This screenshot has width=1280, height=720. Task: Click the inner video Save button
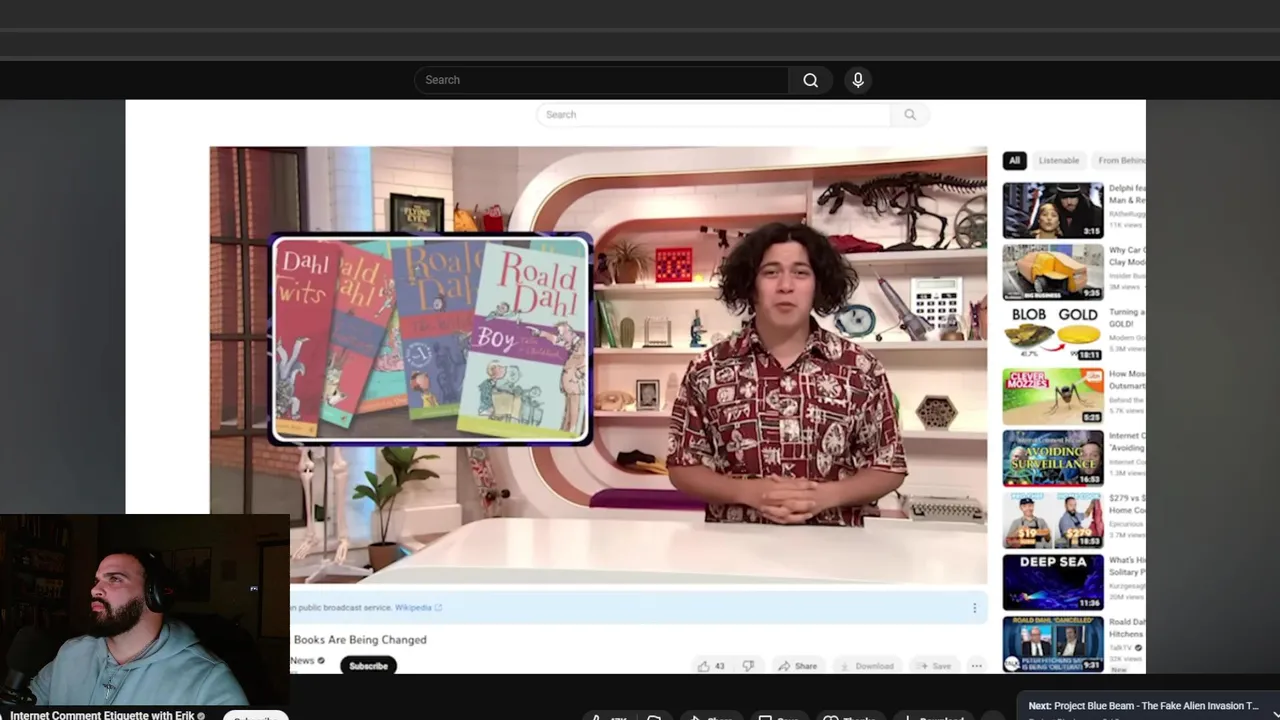(x=935, y=666)
